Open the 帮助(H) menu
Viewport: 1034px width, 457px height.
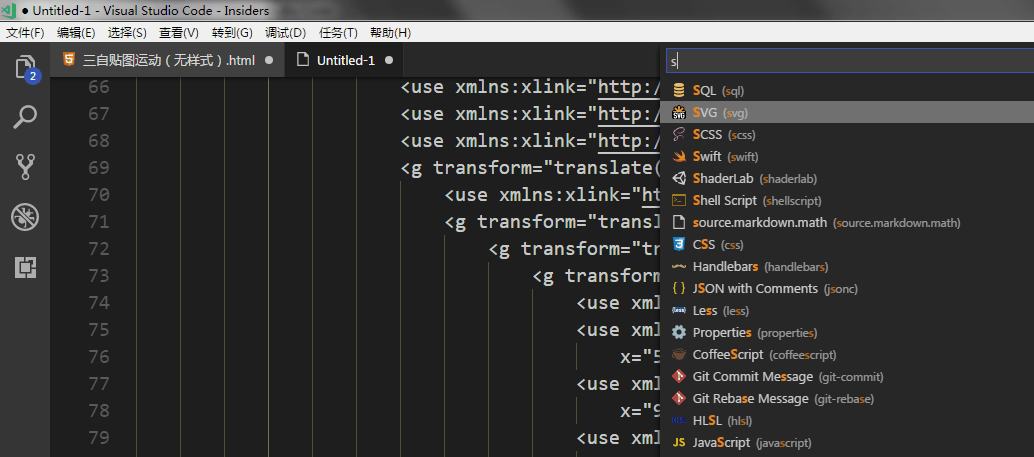pos(390,33)
